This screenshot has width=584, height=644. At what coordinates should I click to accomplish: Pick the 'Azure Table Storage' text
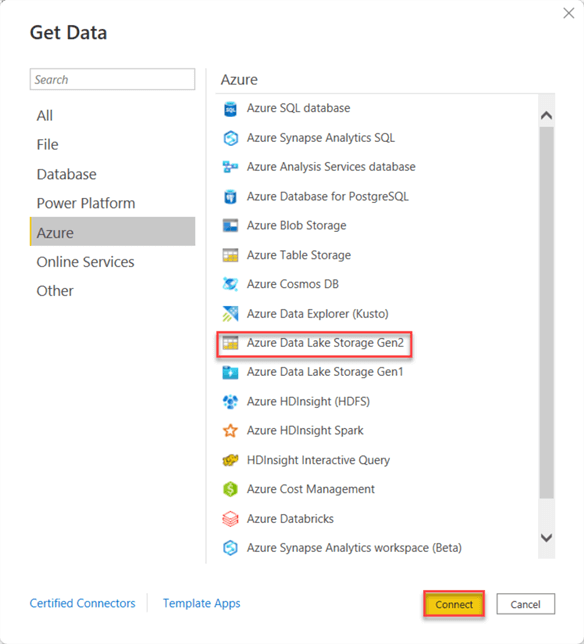click(x=299, y=255)
